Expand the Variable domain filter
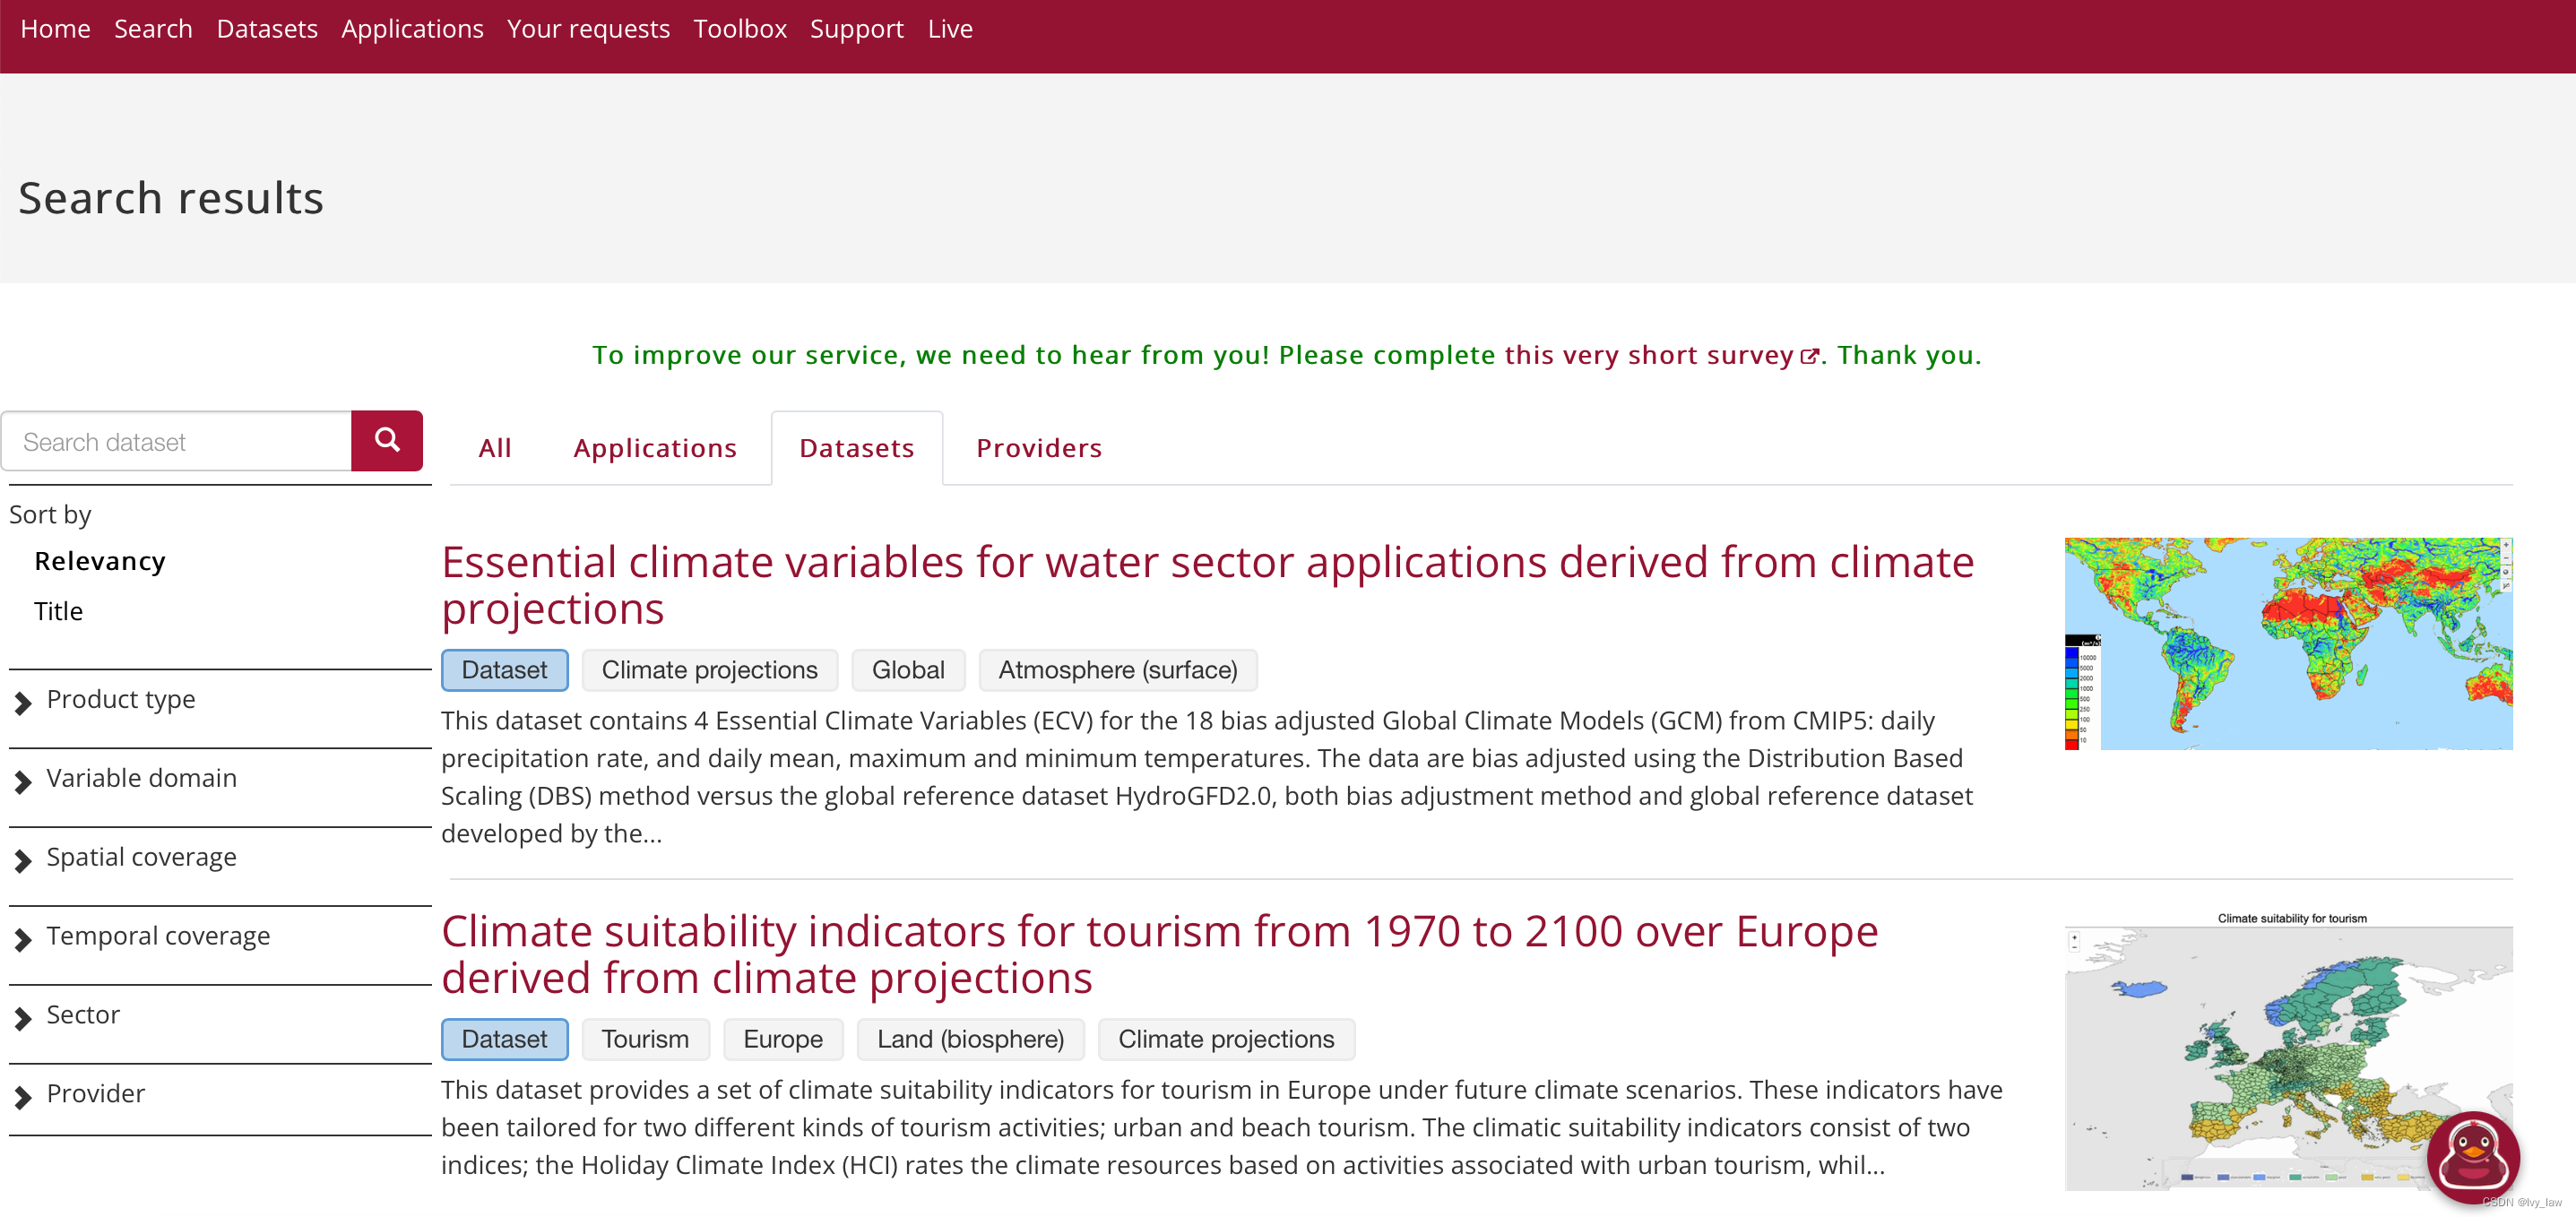 point(141,779)
